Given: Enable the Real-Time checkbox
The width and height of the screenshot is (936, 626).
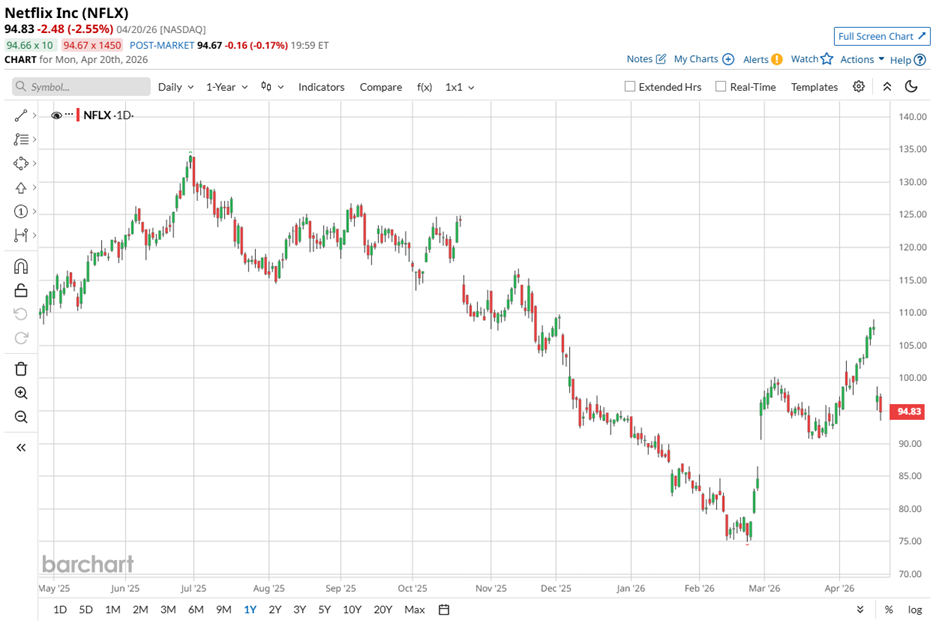Looking at the screenshot, I should click(x=721, y=87).
